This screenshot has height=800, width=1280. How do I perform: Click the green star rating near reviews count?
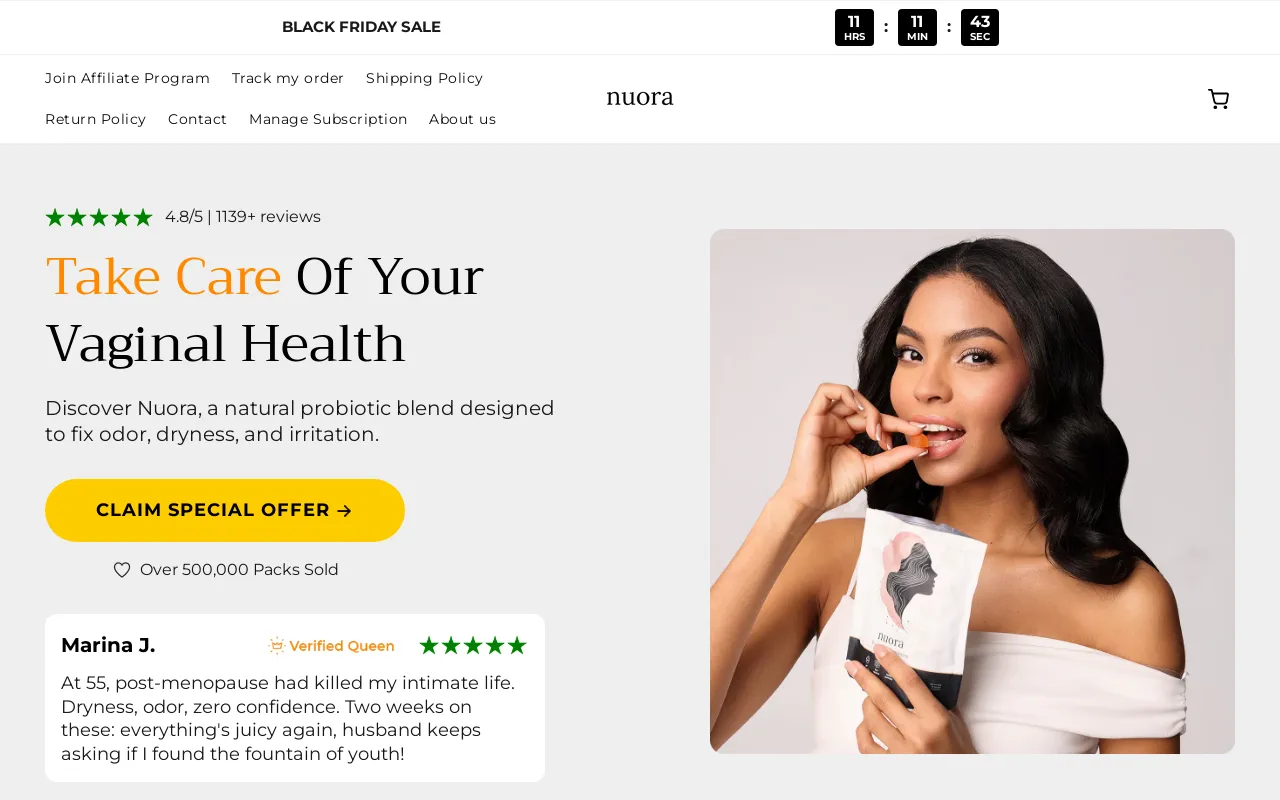99,217
